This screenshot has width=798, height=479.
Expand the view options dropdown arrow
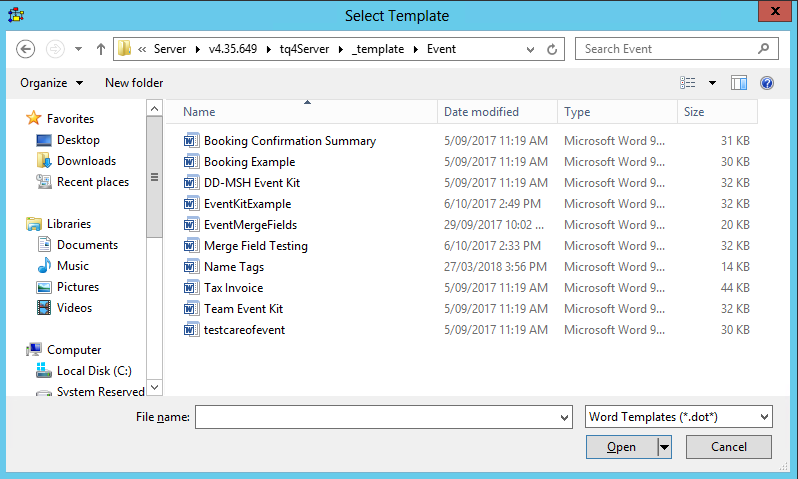coord(712,83)
